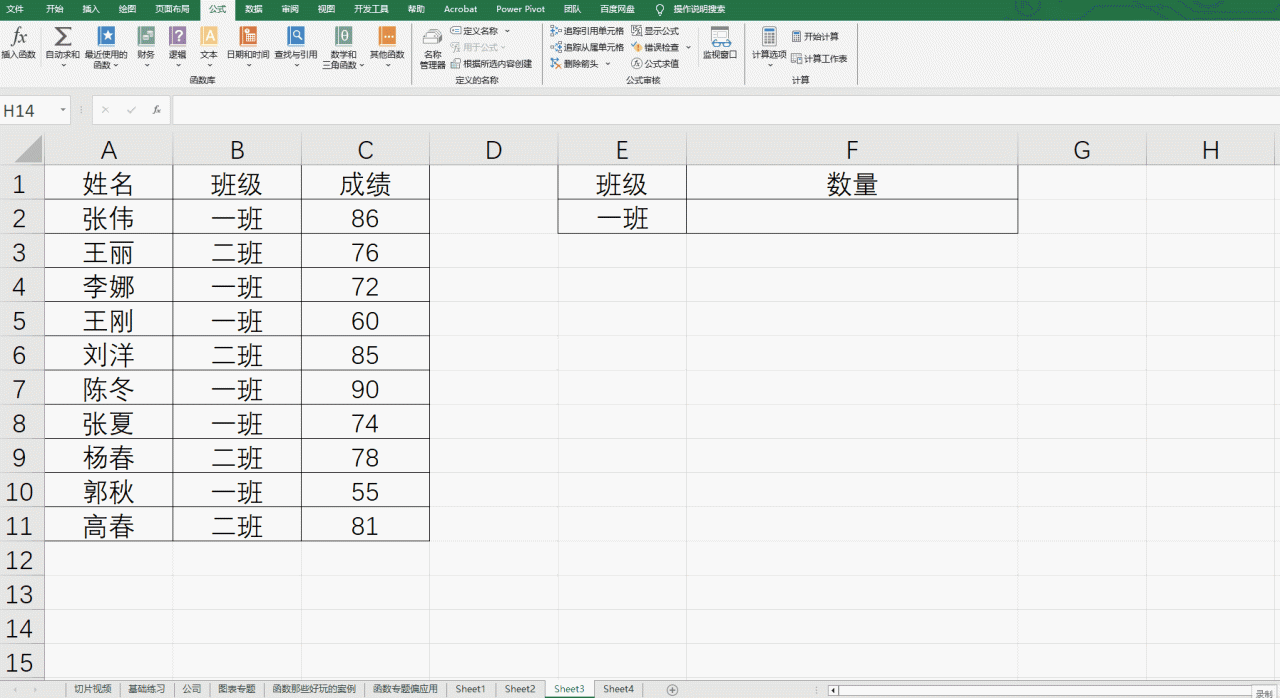Open Date and Time (日期和时间) functions

[247, 48]
